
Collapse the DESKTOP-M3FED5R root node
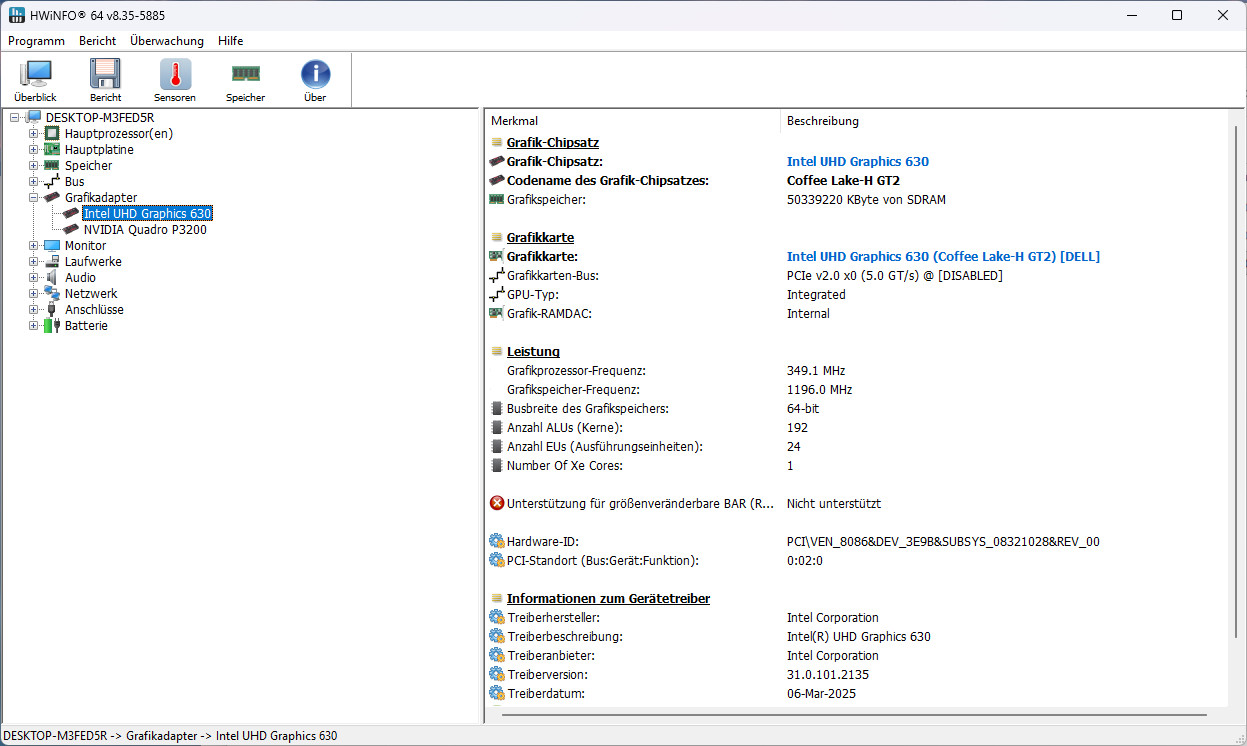(15, 118)
